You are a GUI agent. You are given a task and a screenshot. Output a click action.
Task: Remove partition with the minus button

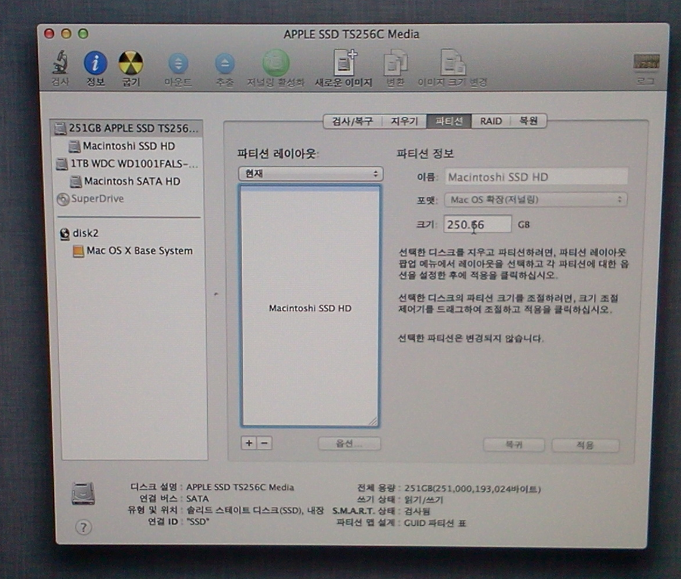pos(264,443)
